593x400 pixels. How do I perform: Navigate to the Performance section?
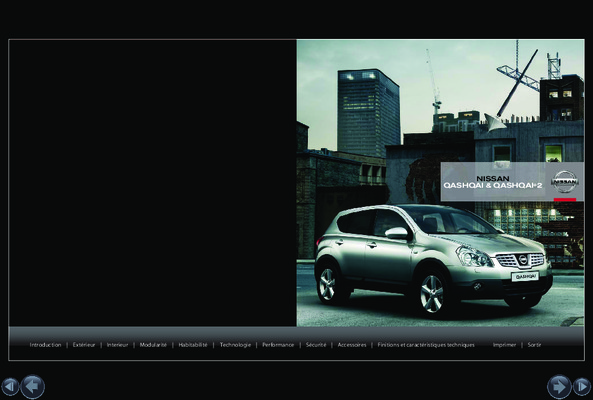point(278,345)
